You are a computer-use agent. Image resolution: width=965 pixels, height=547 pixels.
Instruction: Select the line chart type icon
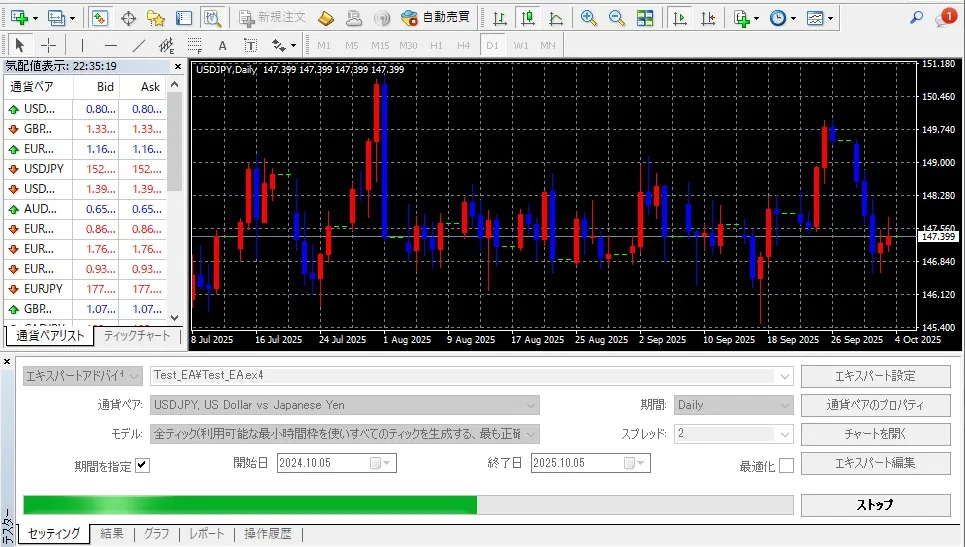[x=555, y=18]
